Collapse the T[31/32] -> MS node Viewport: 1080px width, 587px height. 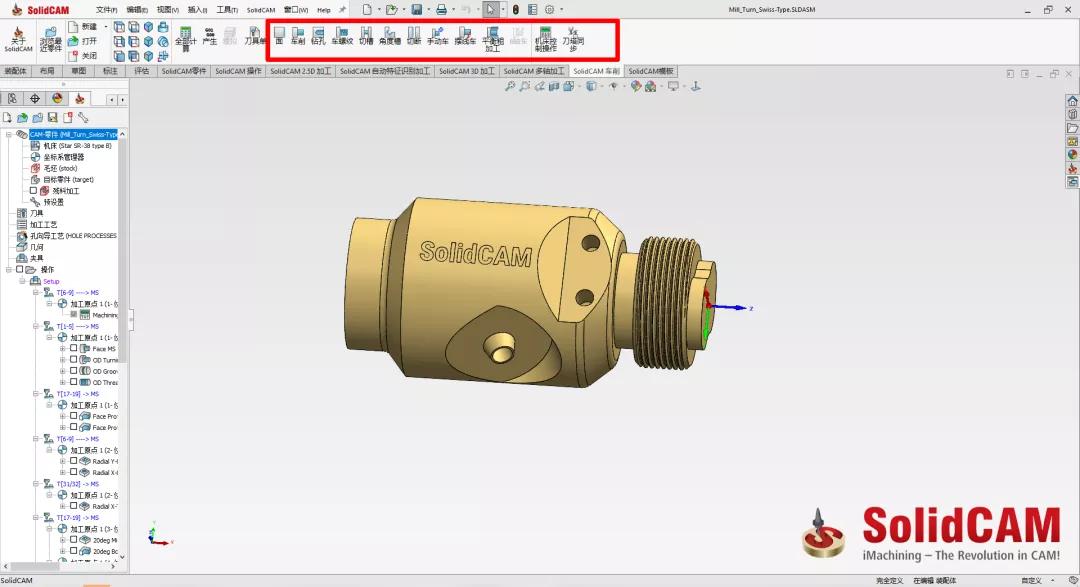point(36,484)
